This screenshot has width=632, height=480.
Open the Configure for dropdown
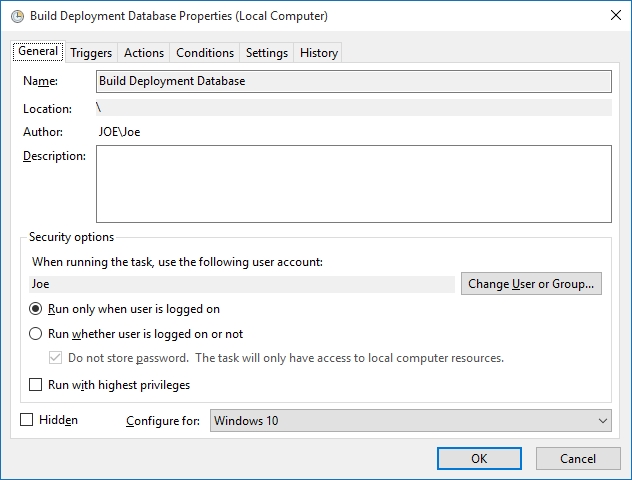(x=411, y=421)
